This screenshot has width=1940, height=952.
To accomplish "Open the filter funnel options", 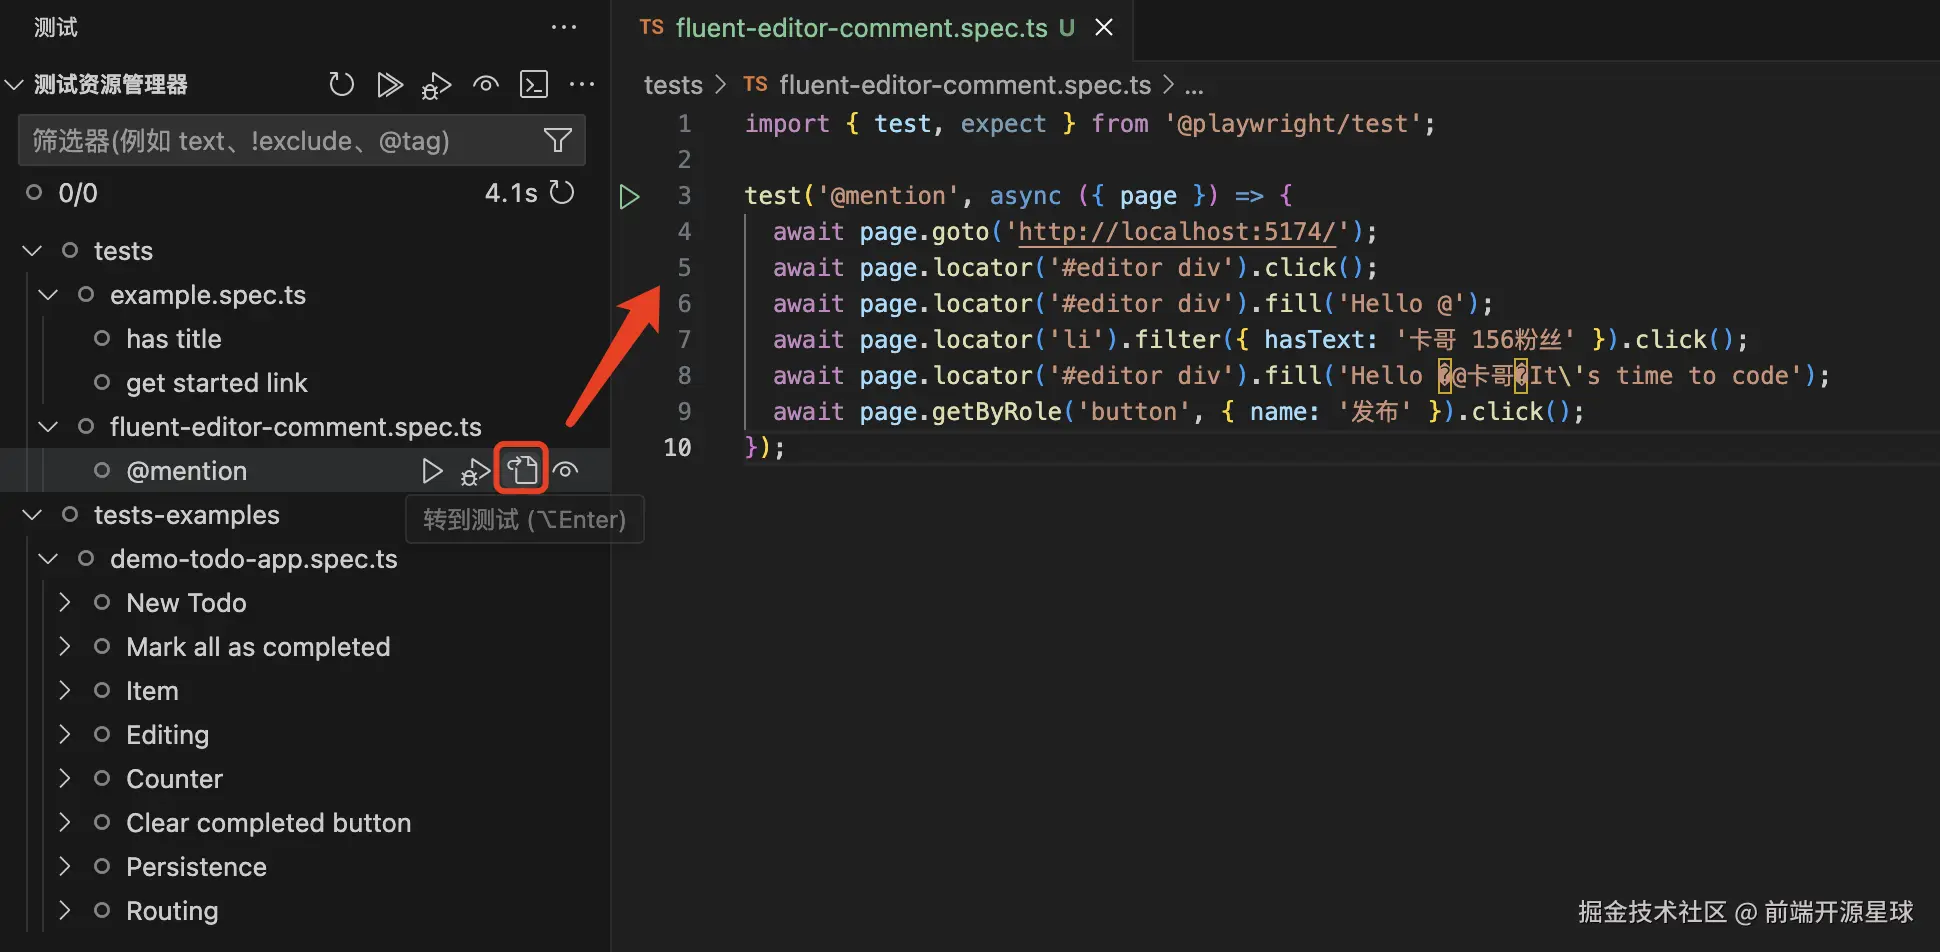I will click(558, 141).
